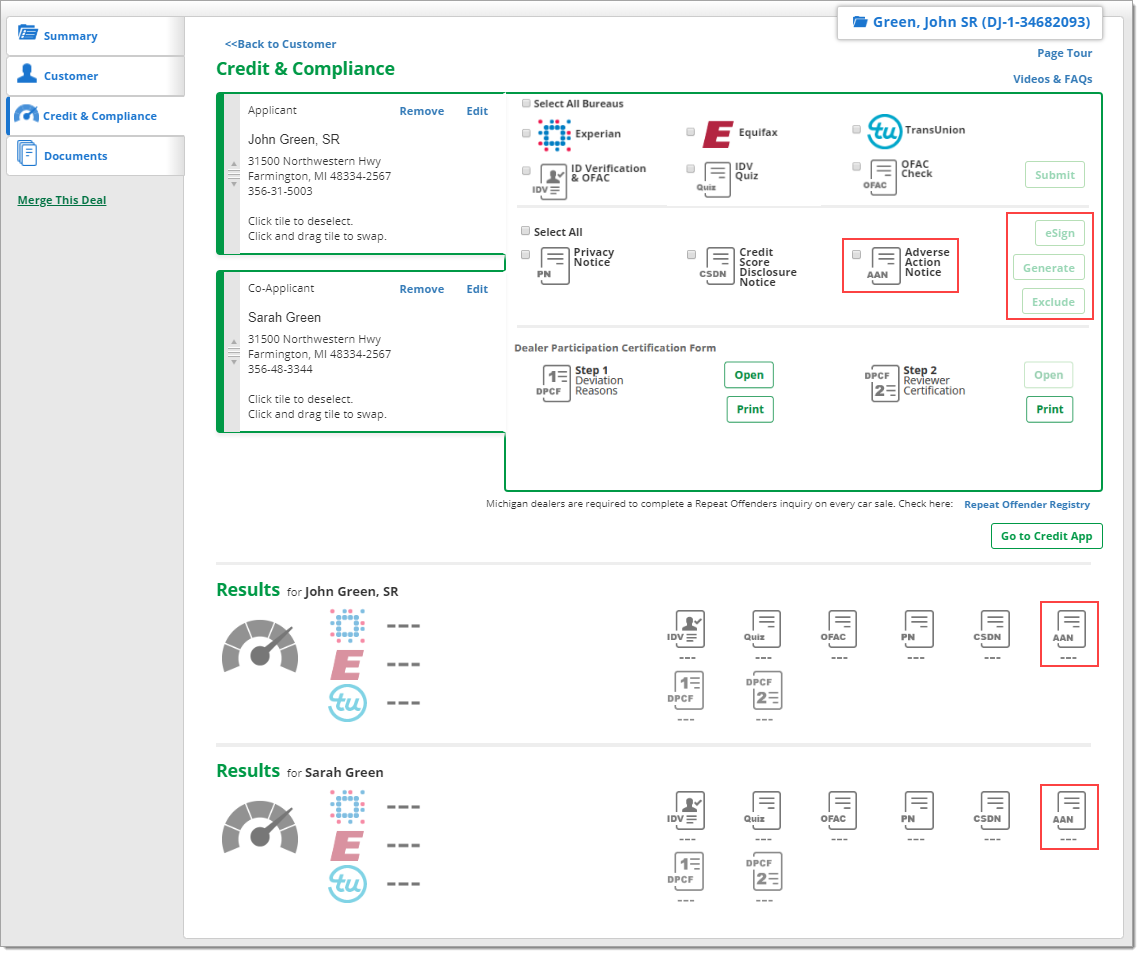The image size is (1140, 954).
Task: Click the Privacy Notice PN icon
Action: click(x=555, y=265)
